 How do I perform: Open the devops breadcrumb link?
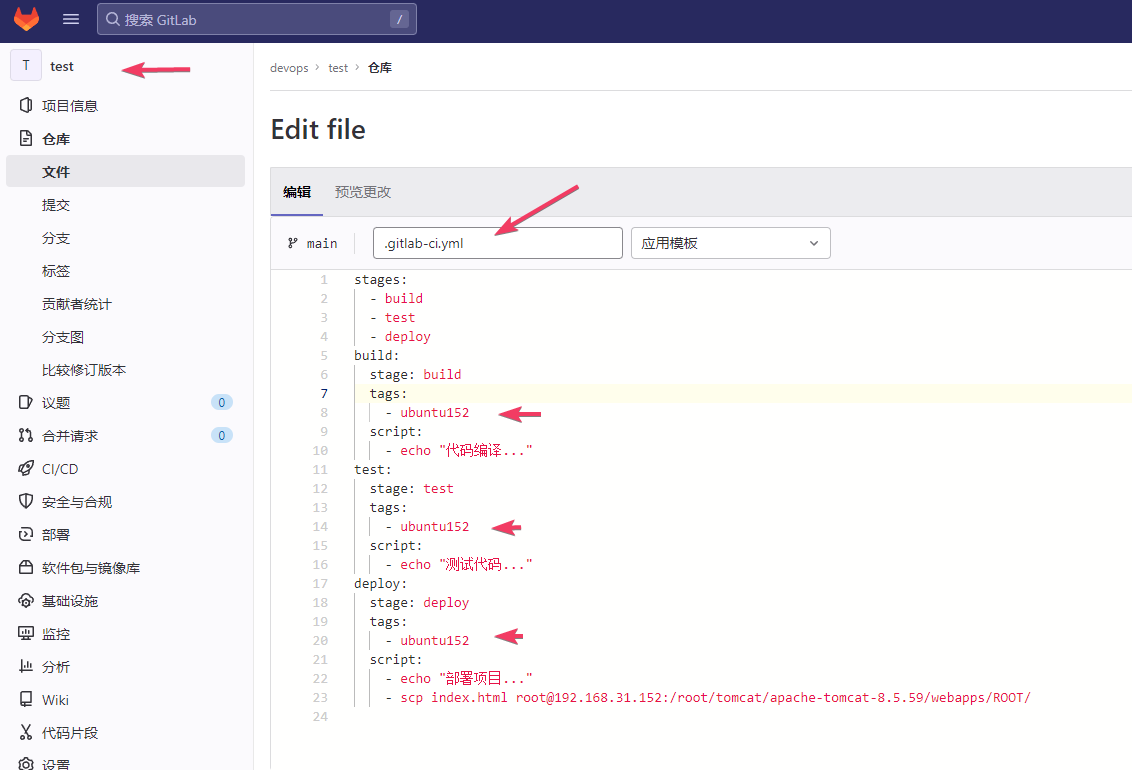click(x=289, y=67)
